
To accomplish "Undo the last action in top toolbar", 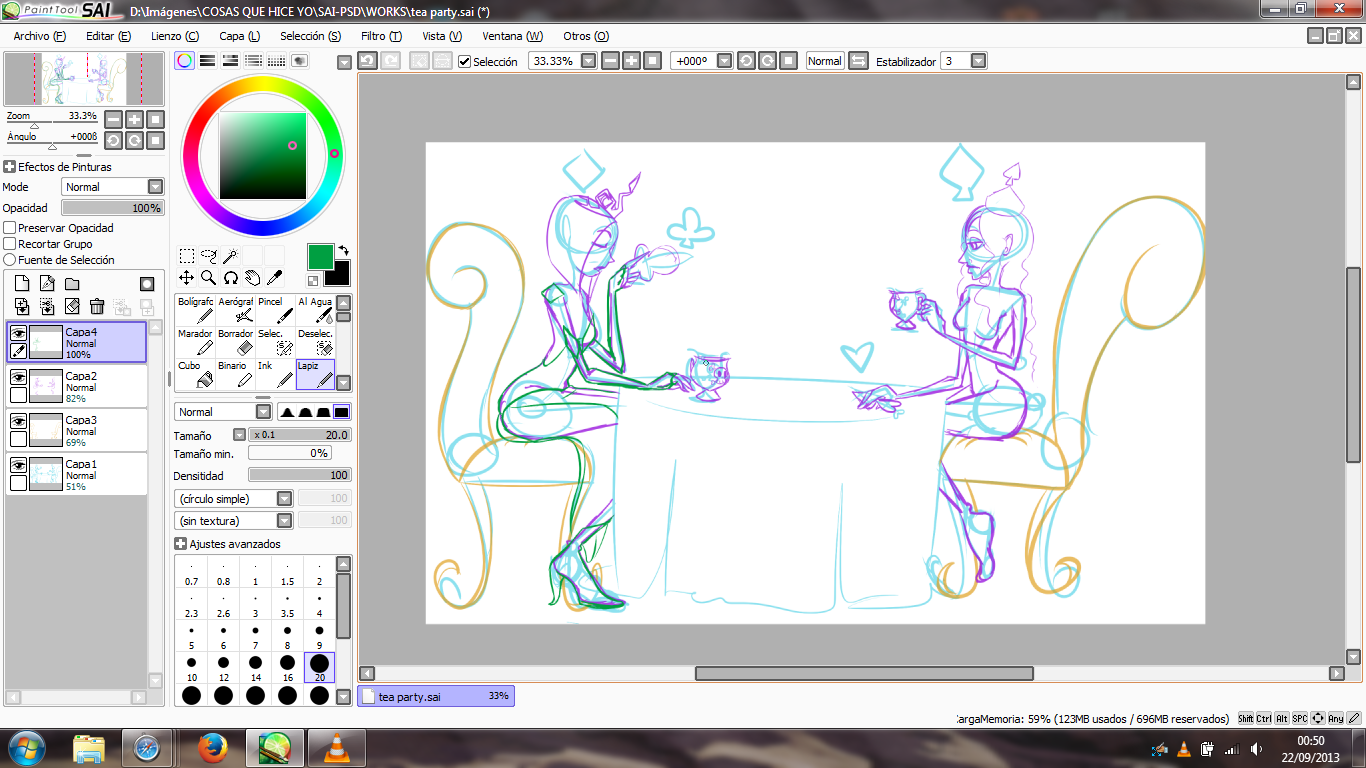I will pos(367,61).
